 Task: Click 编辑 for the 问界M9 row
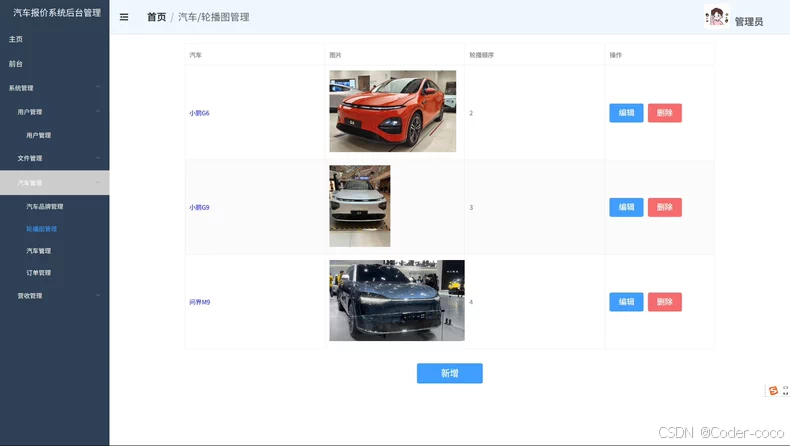tap(626, 302)
